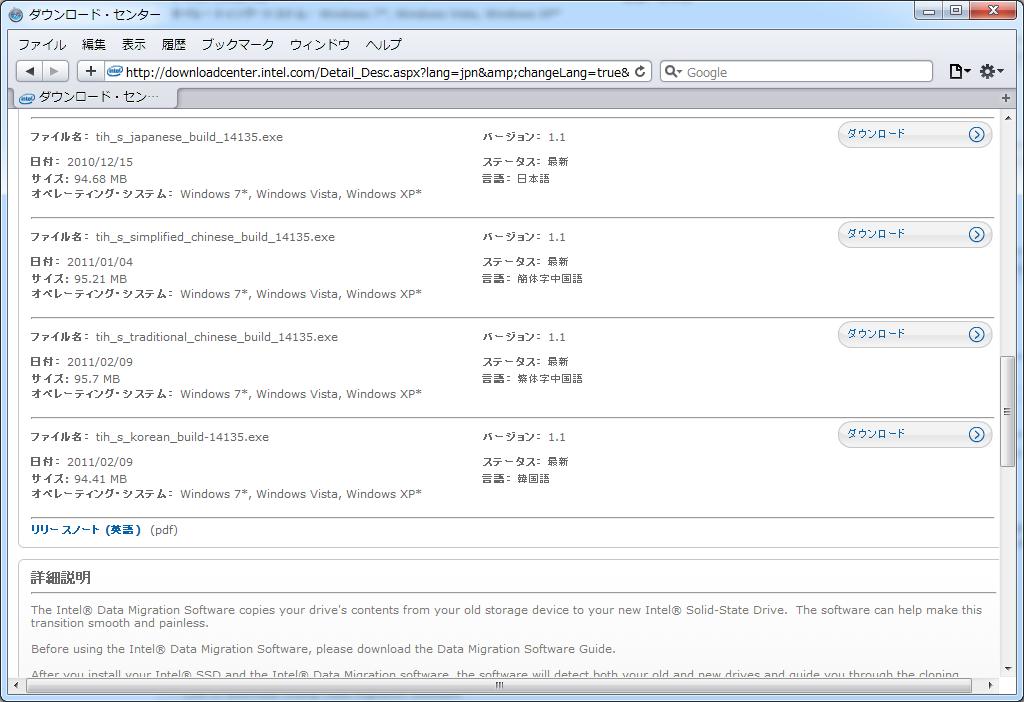Open the 履歴 menu
The image size is (1024, 702).
point(173,44)
